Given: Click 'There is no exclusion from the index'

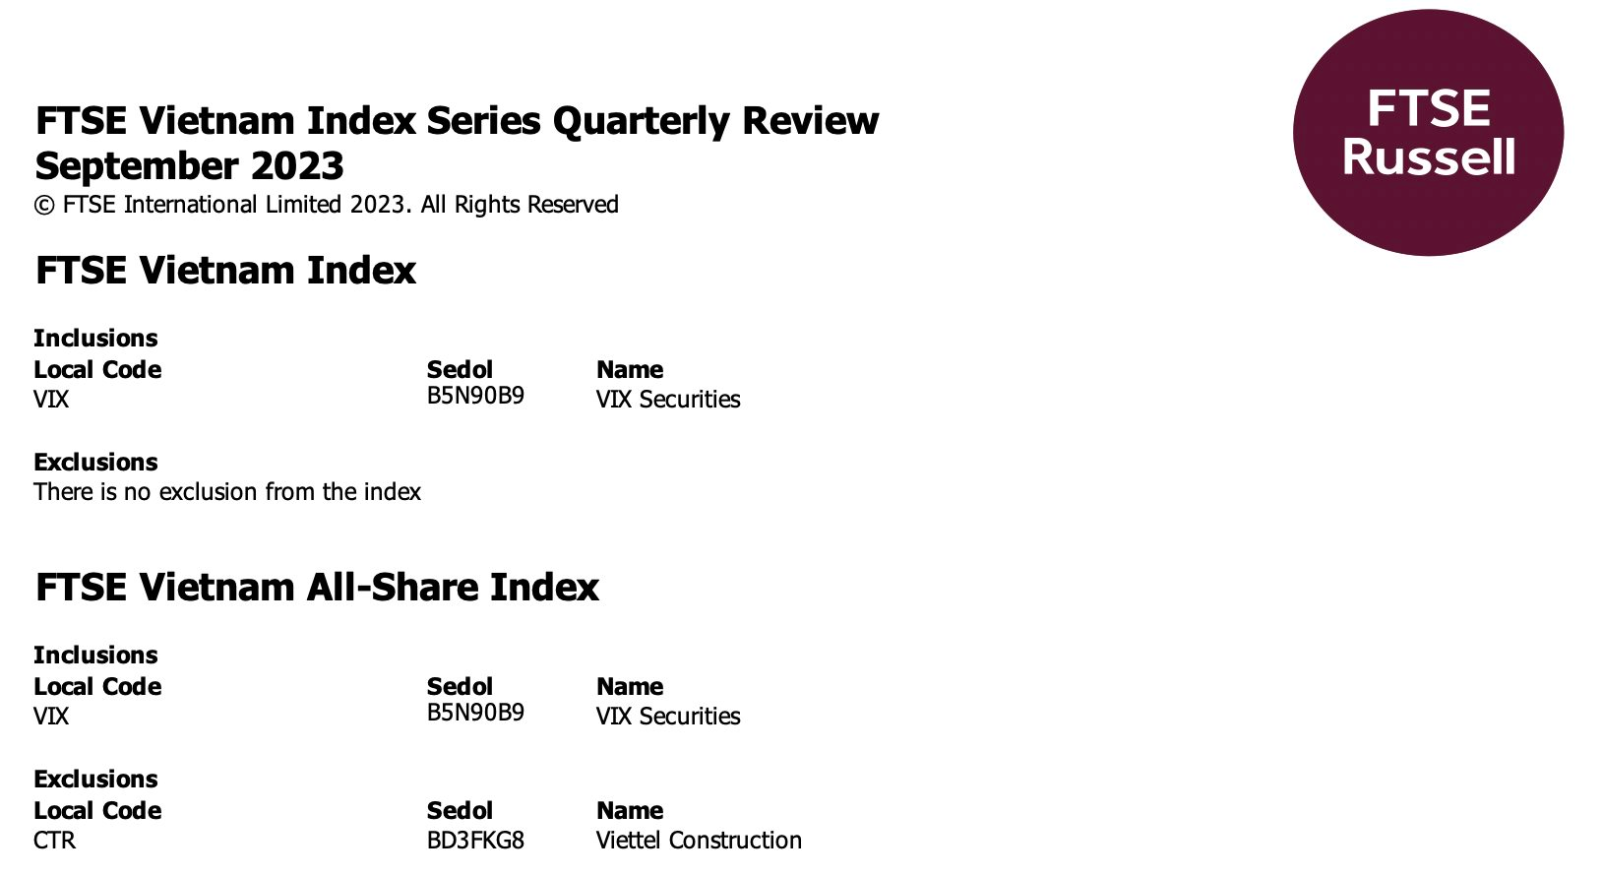Looking at the screenshot, I should [227, 492].
